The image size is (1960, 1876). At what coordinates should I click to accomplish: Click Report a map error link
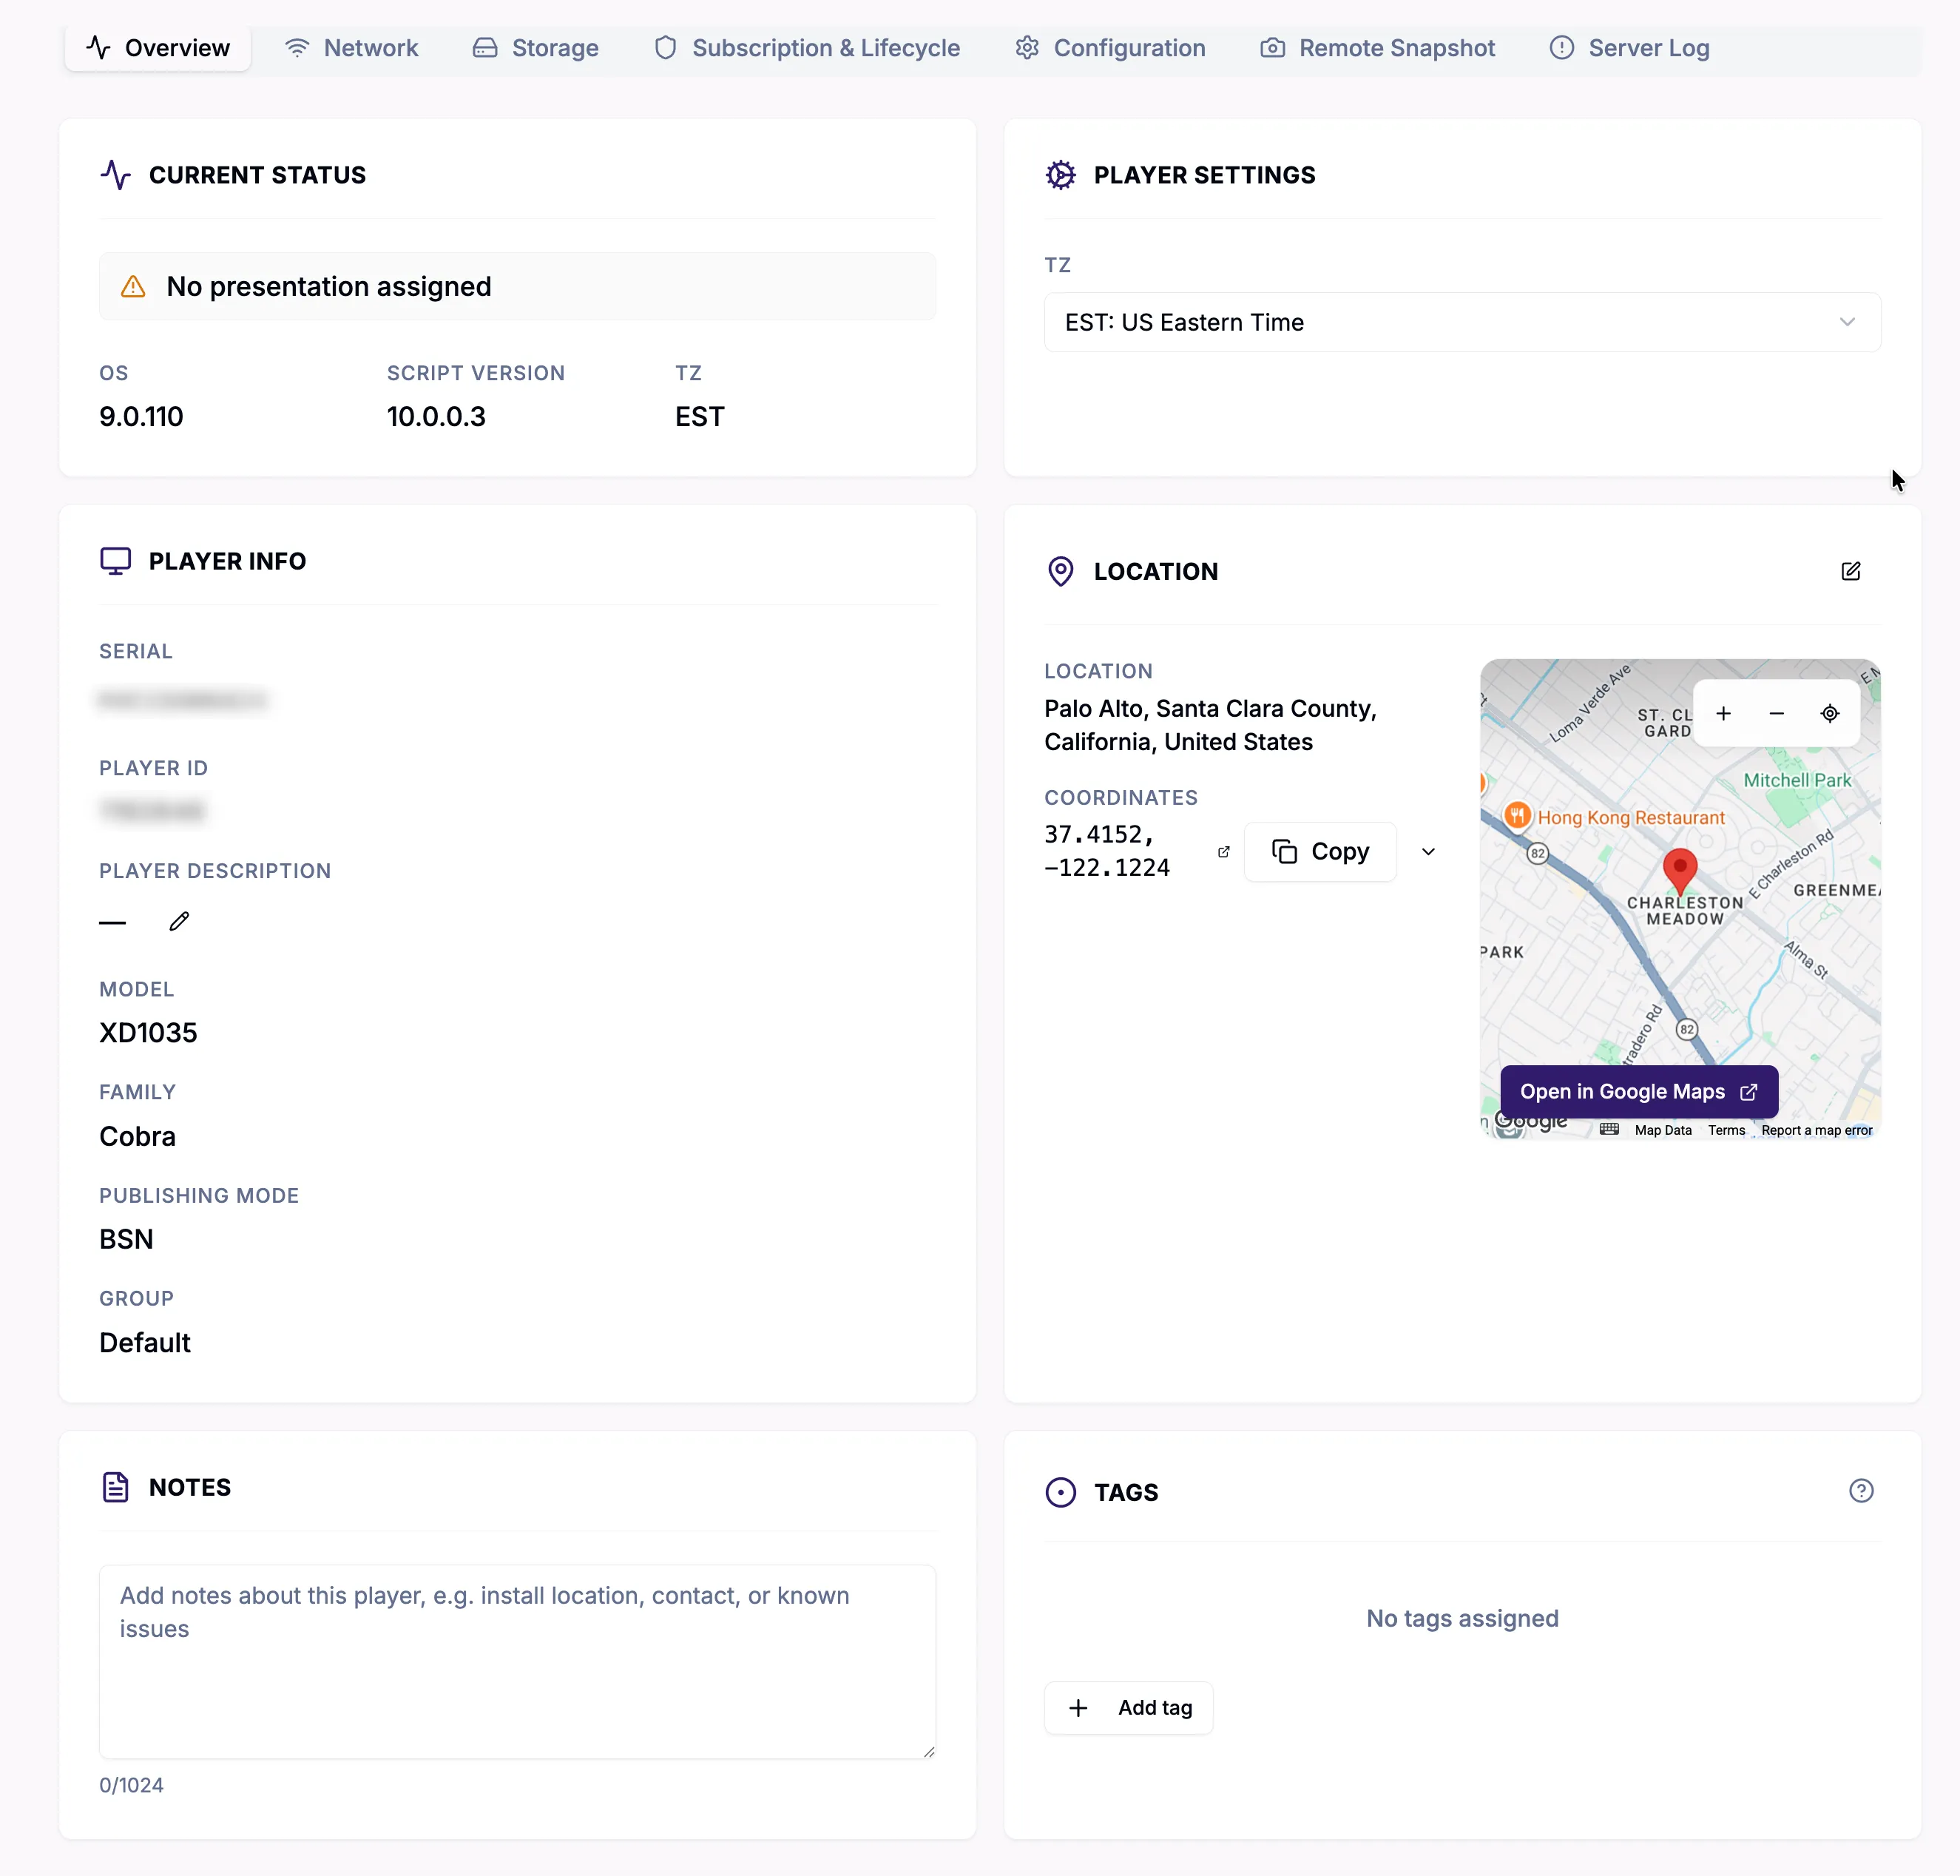(1816, 1129)
